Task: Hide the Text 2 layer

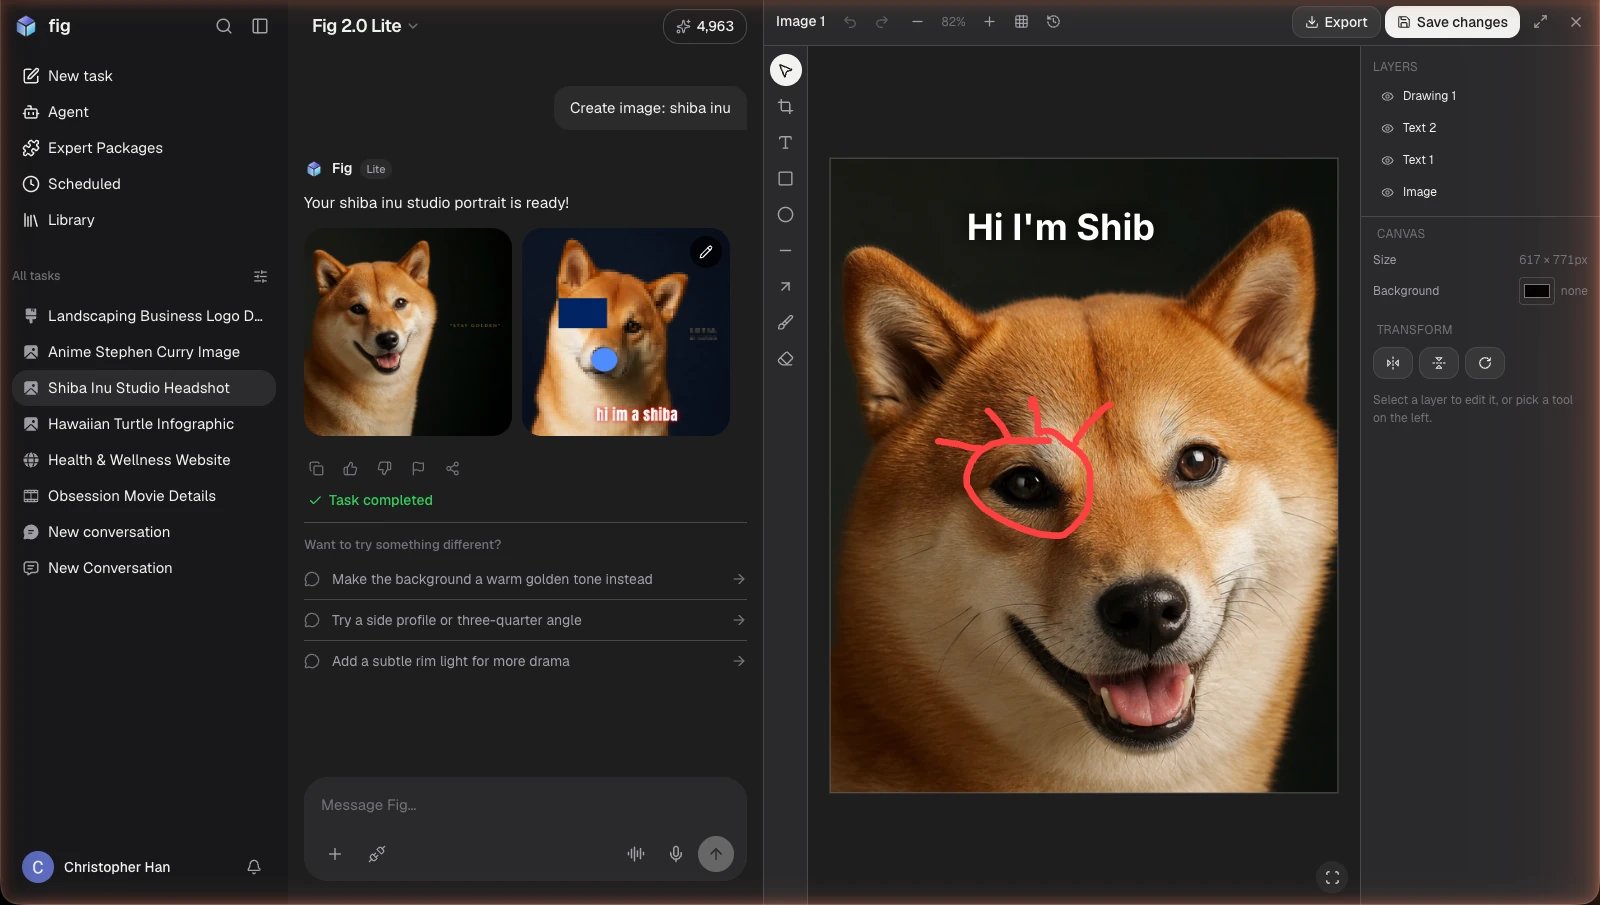Action: point(1387,129)
